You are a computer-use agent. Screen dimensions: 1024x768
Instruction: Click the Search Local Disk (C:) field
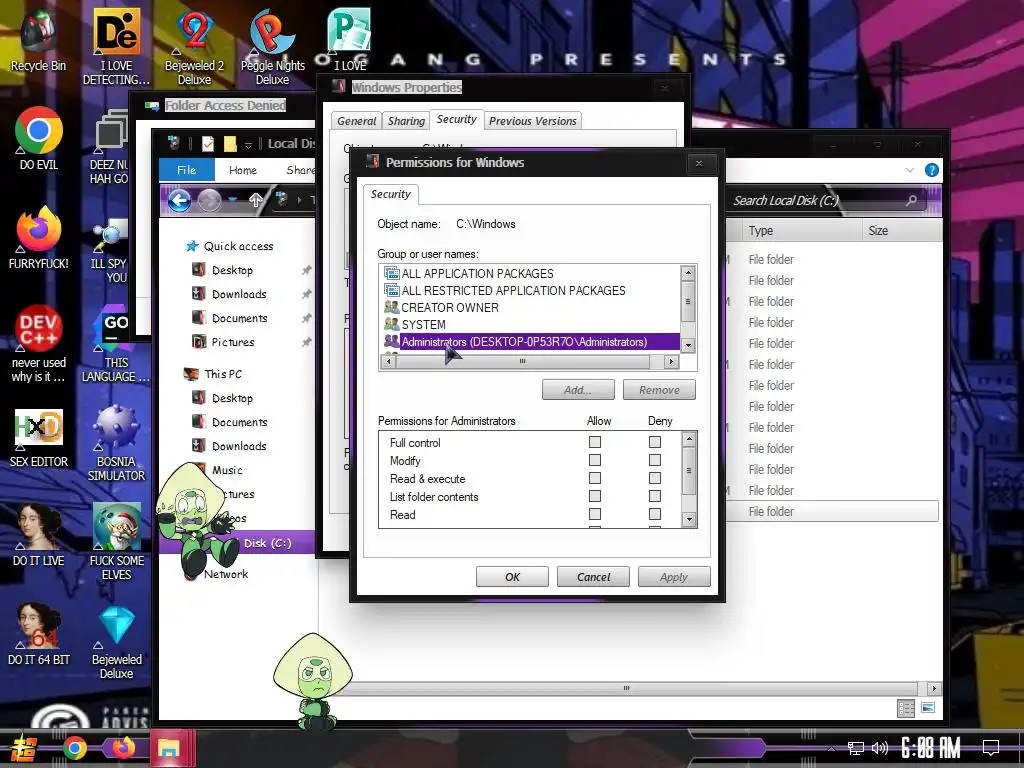point(826,200)
